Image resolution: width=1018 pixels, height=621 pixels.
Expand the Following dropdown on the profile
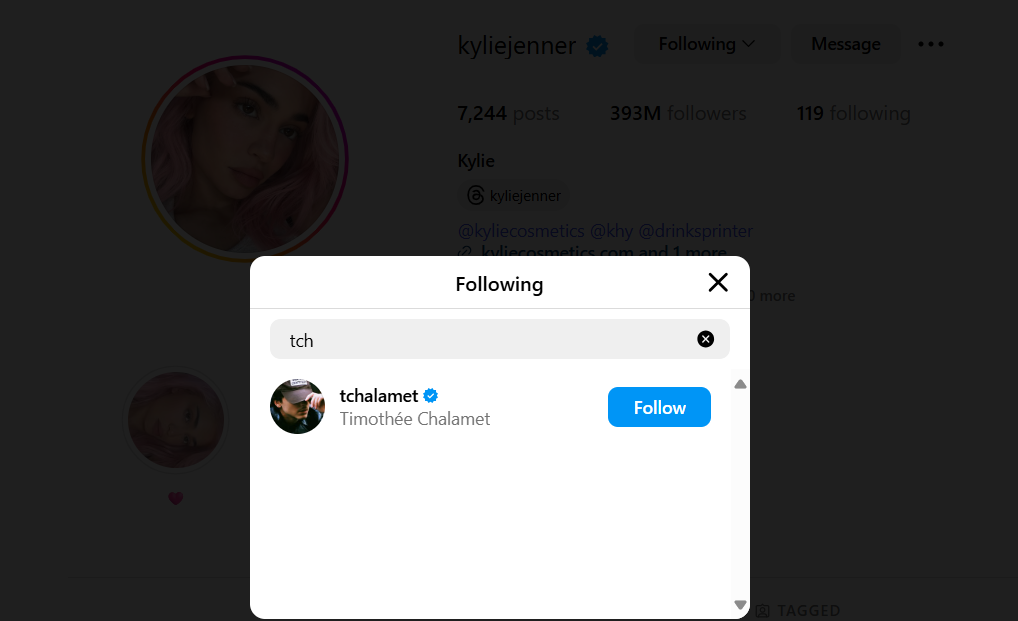pyautogui.click(x=707, y=44)
